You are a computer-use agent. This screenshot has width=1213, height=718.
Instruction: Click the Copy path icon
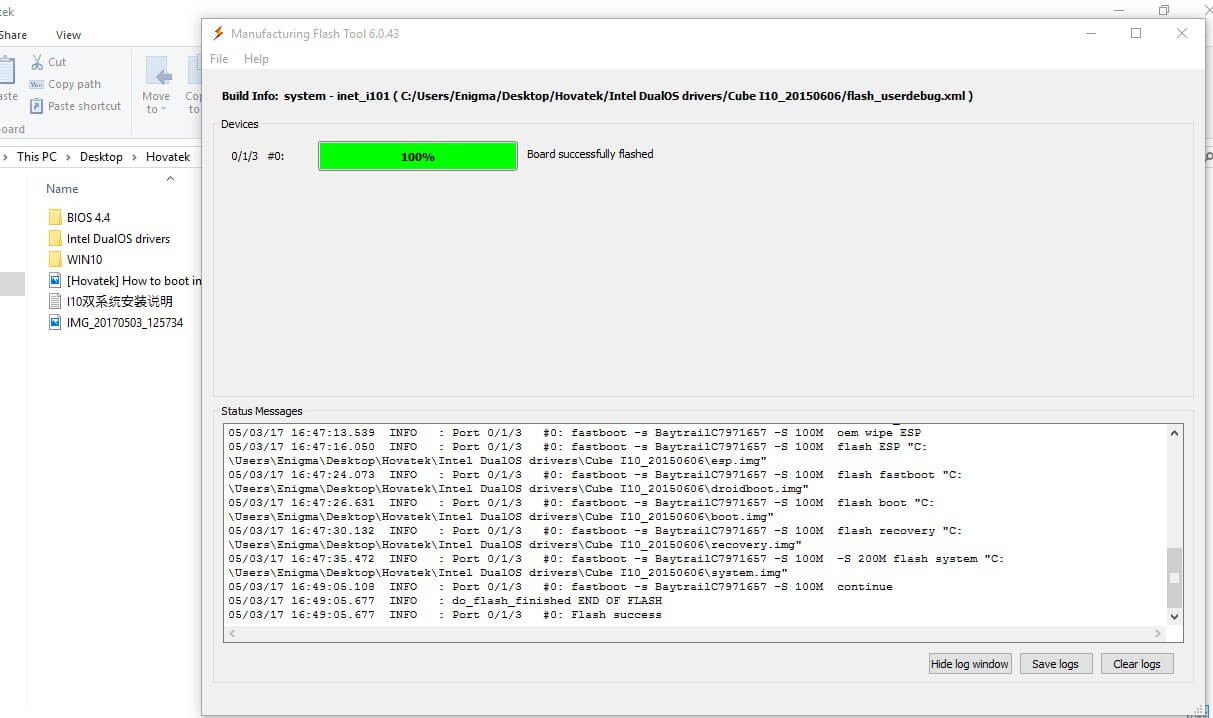(38, 84)
